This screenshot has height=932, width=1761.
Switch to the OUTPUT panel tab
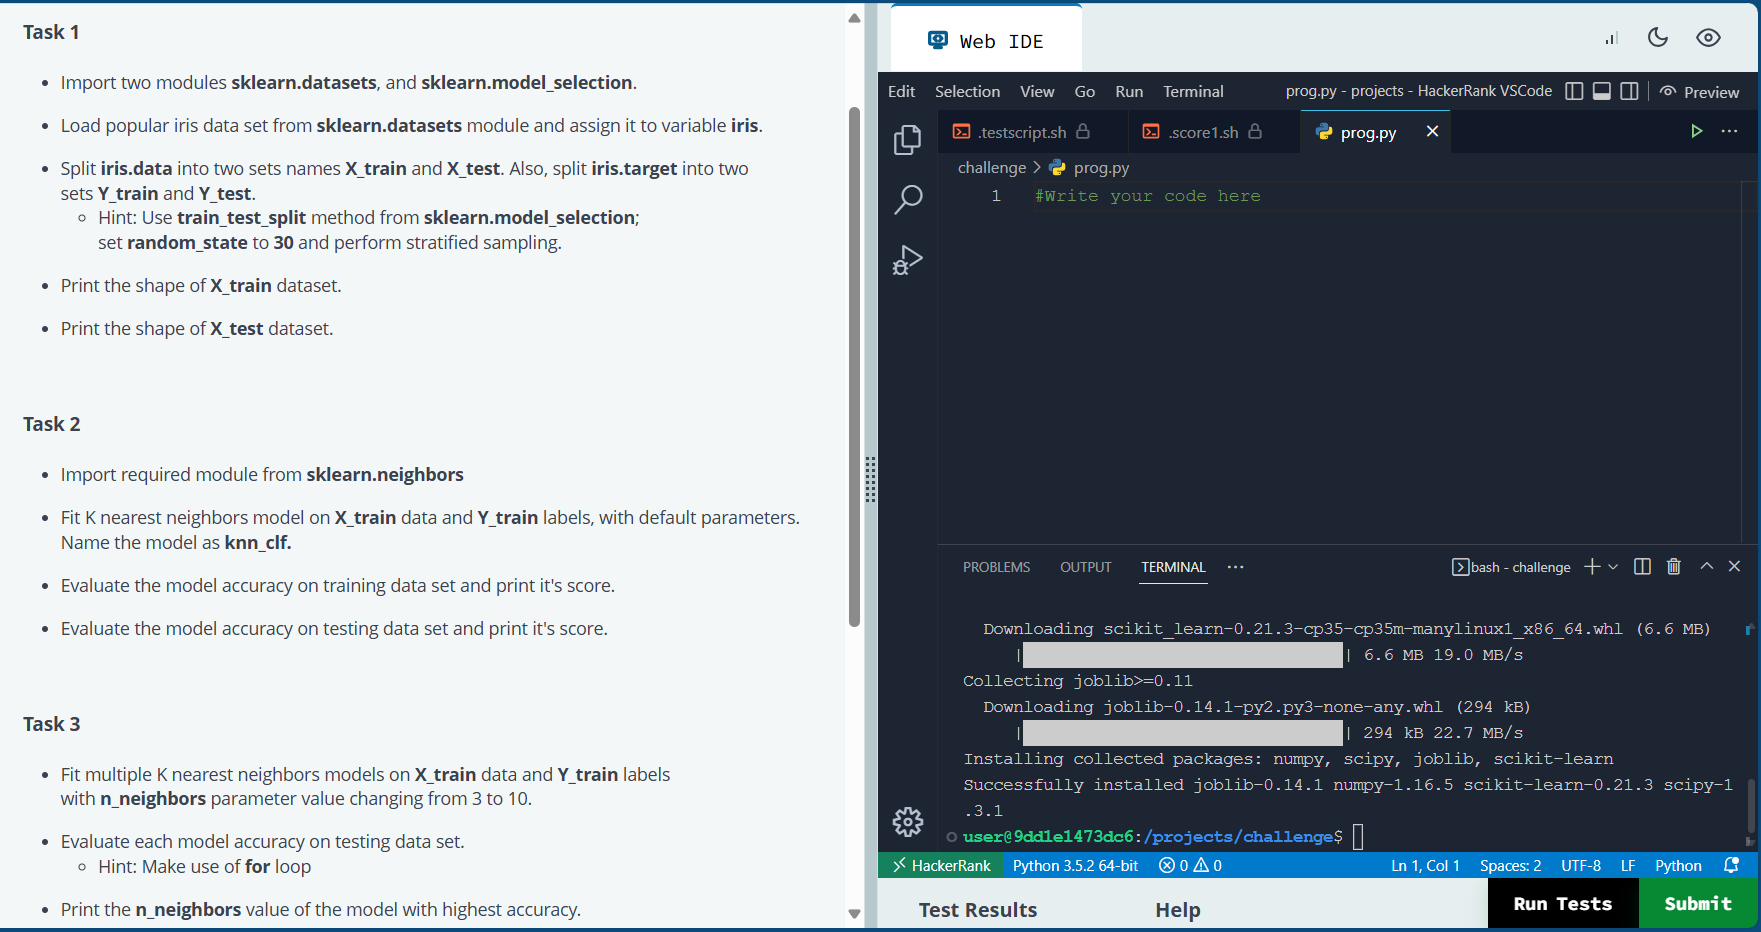1085,567
